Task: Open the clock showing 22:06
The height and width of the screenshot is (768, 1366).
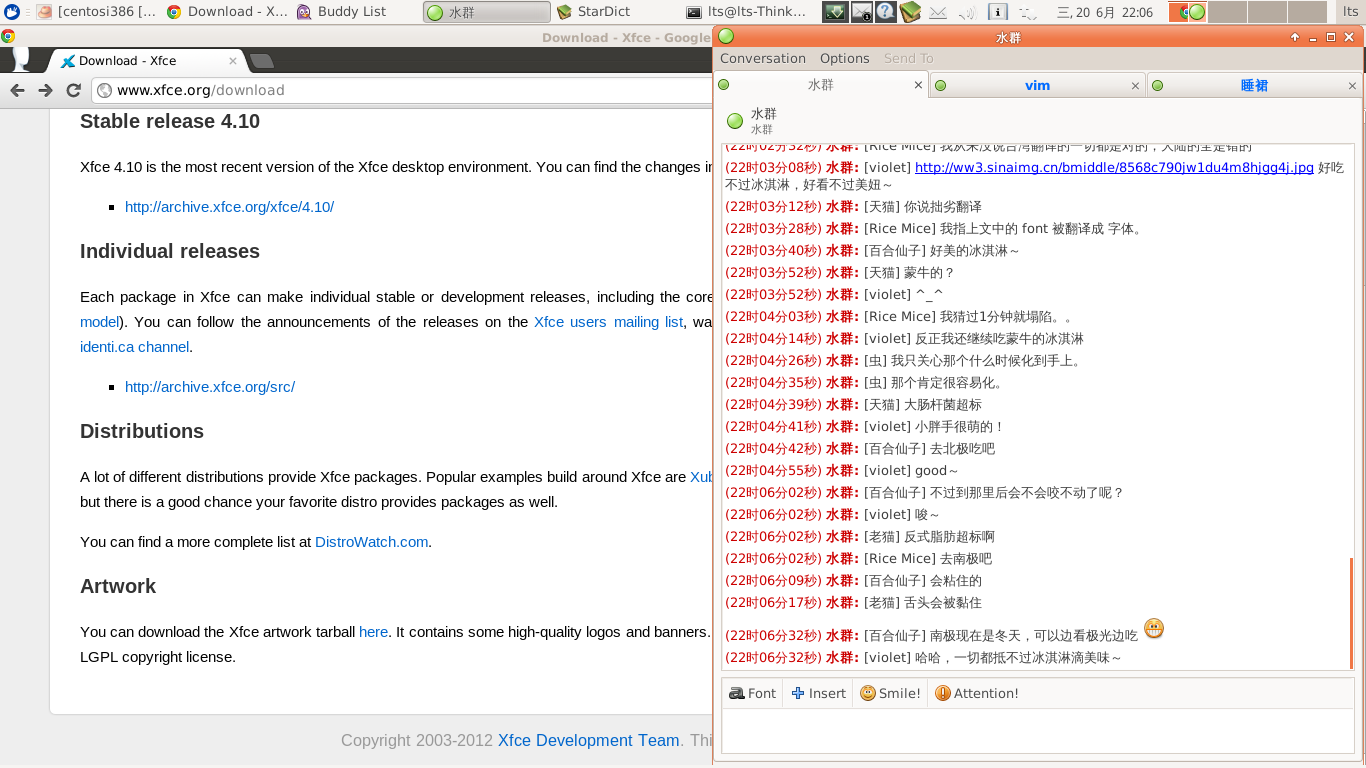Action: pos(1105,12)
